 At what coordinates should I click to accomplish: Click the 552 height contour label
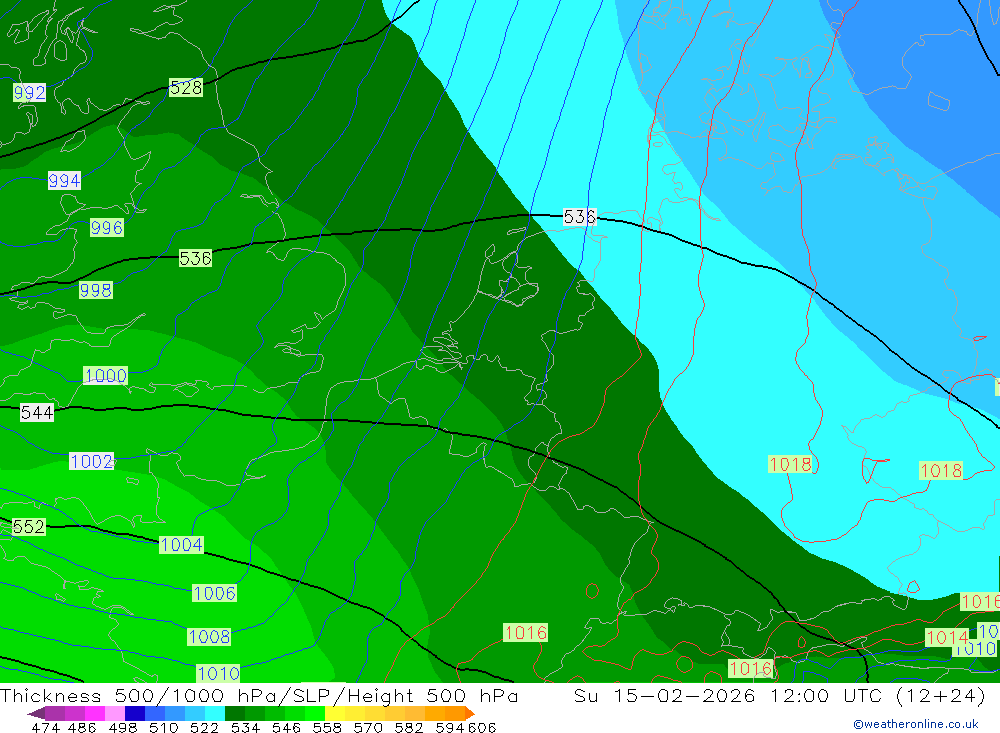29,526
